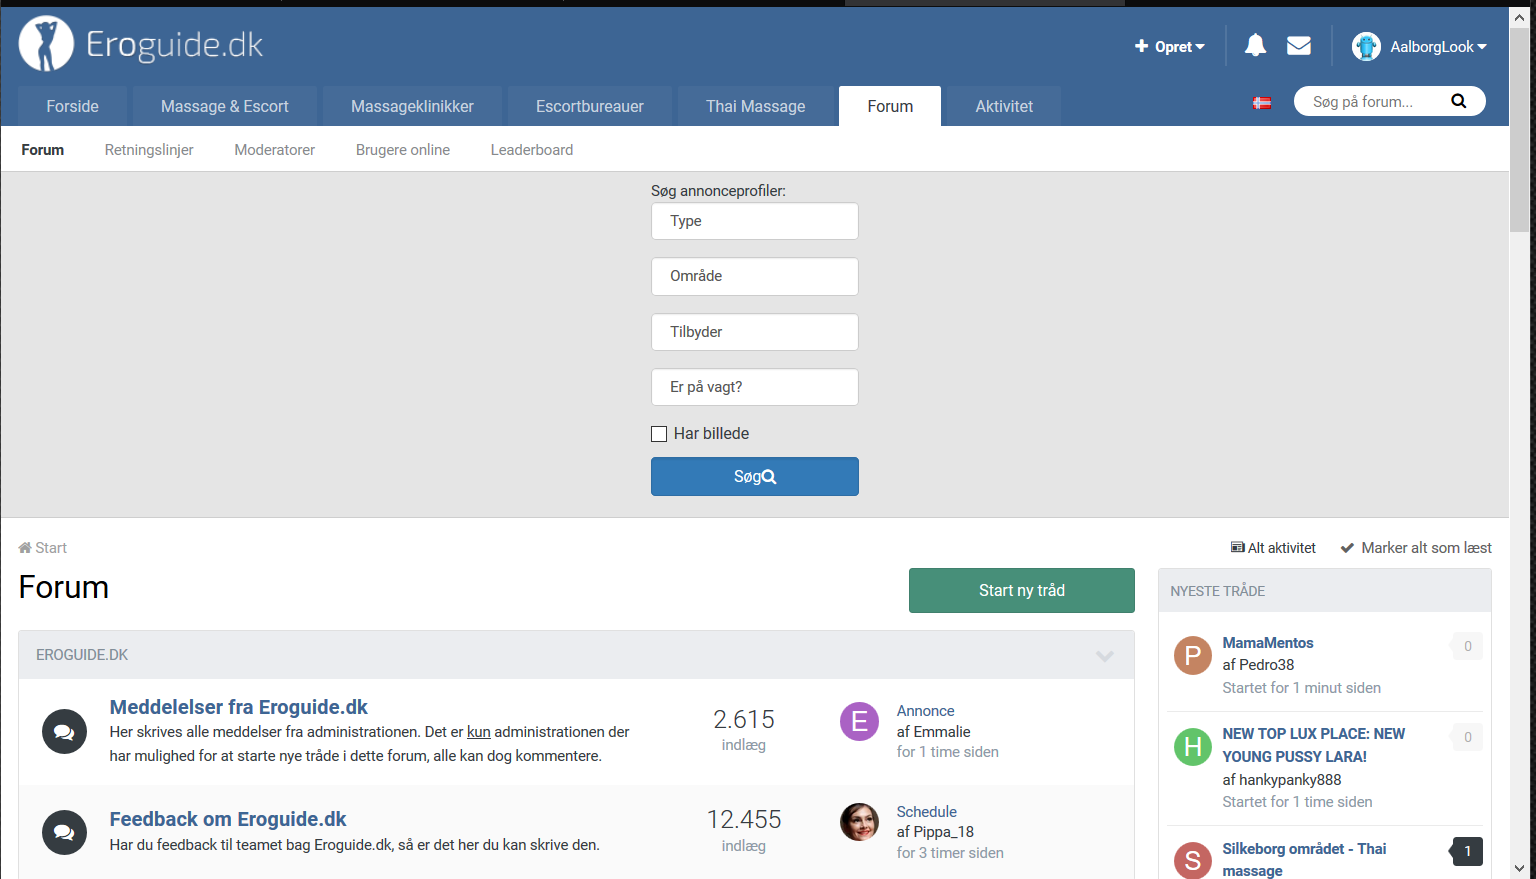
Task: Click Pippa_18's profile photo
Action: coord(859,822)
